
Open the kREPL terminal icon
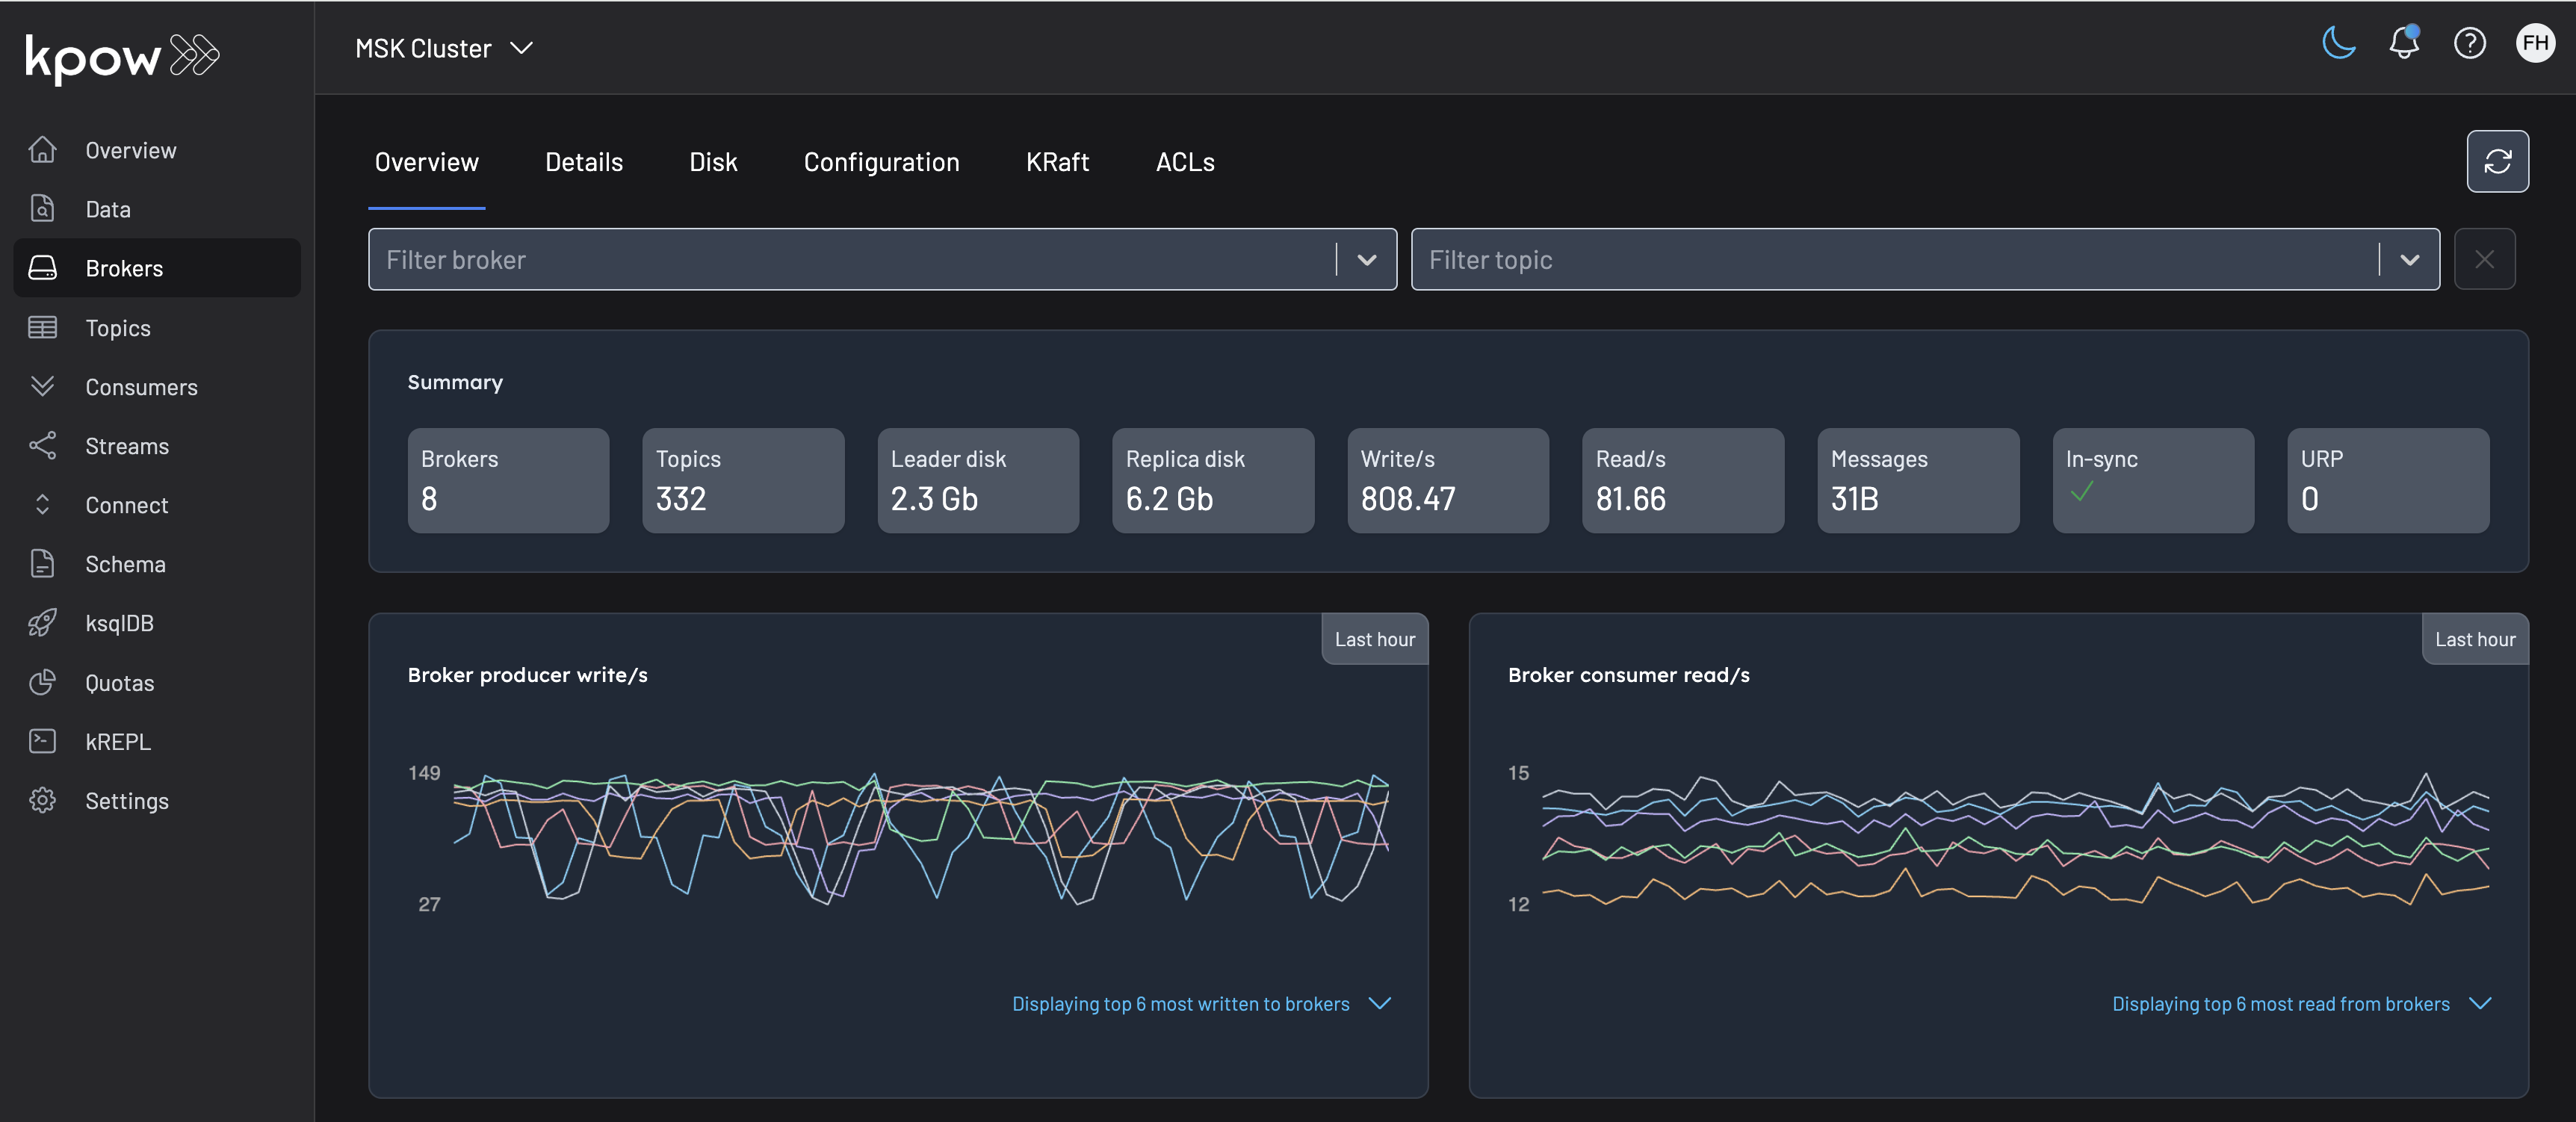(x=43, y=742)
